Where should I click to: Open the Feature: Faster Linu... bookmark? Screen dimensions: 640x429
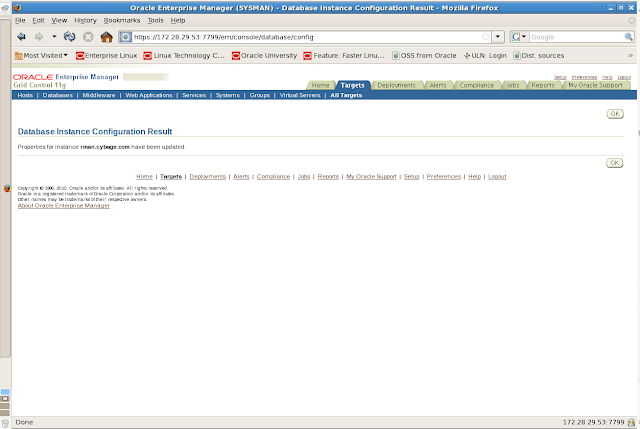coord(344,56)
